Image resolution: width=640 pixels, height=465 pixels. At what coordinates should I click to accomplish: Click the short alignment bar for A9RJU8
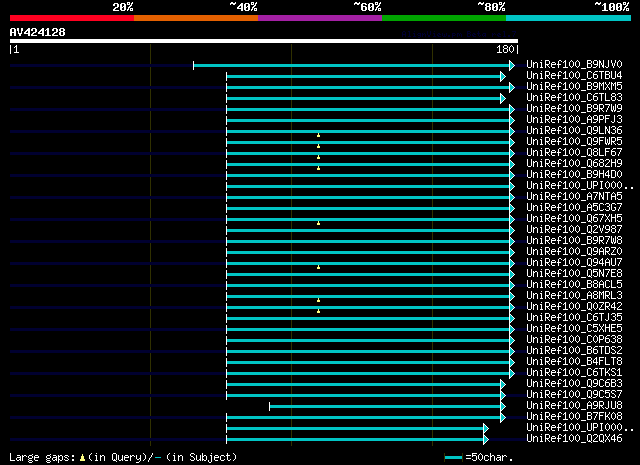tap(385, 407)
